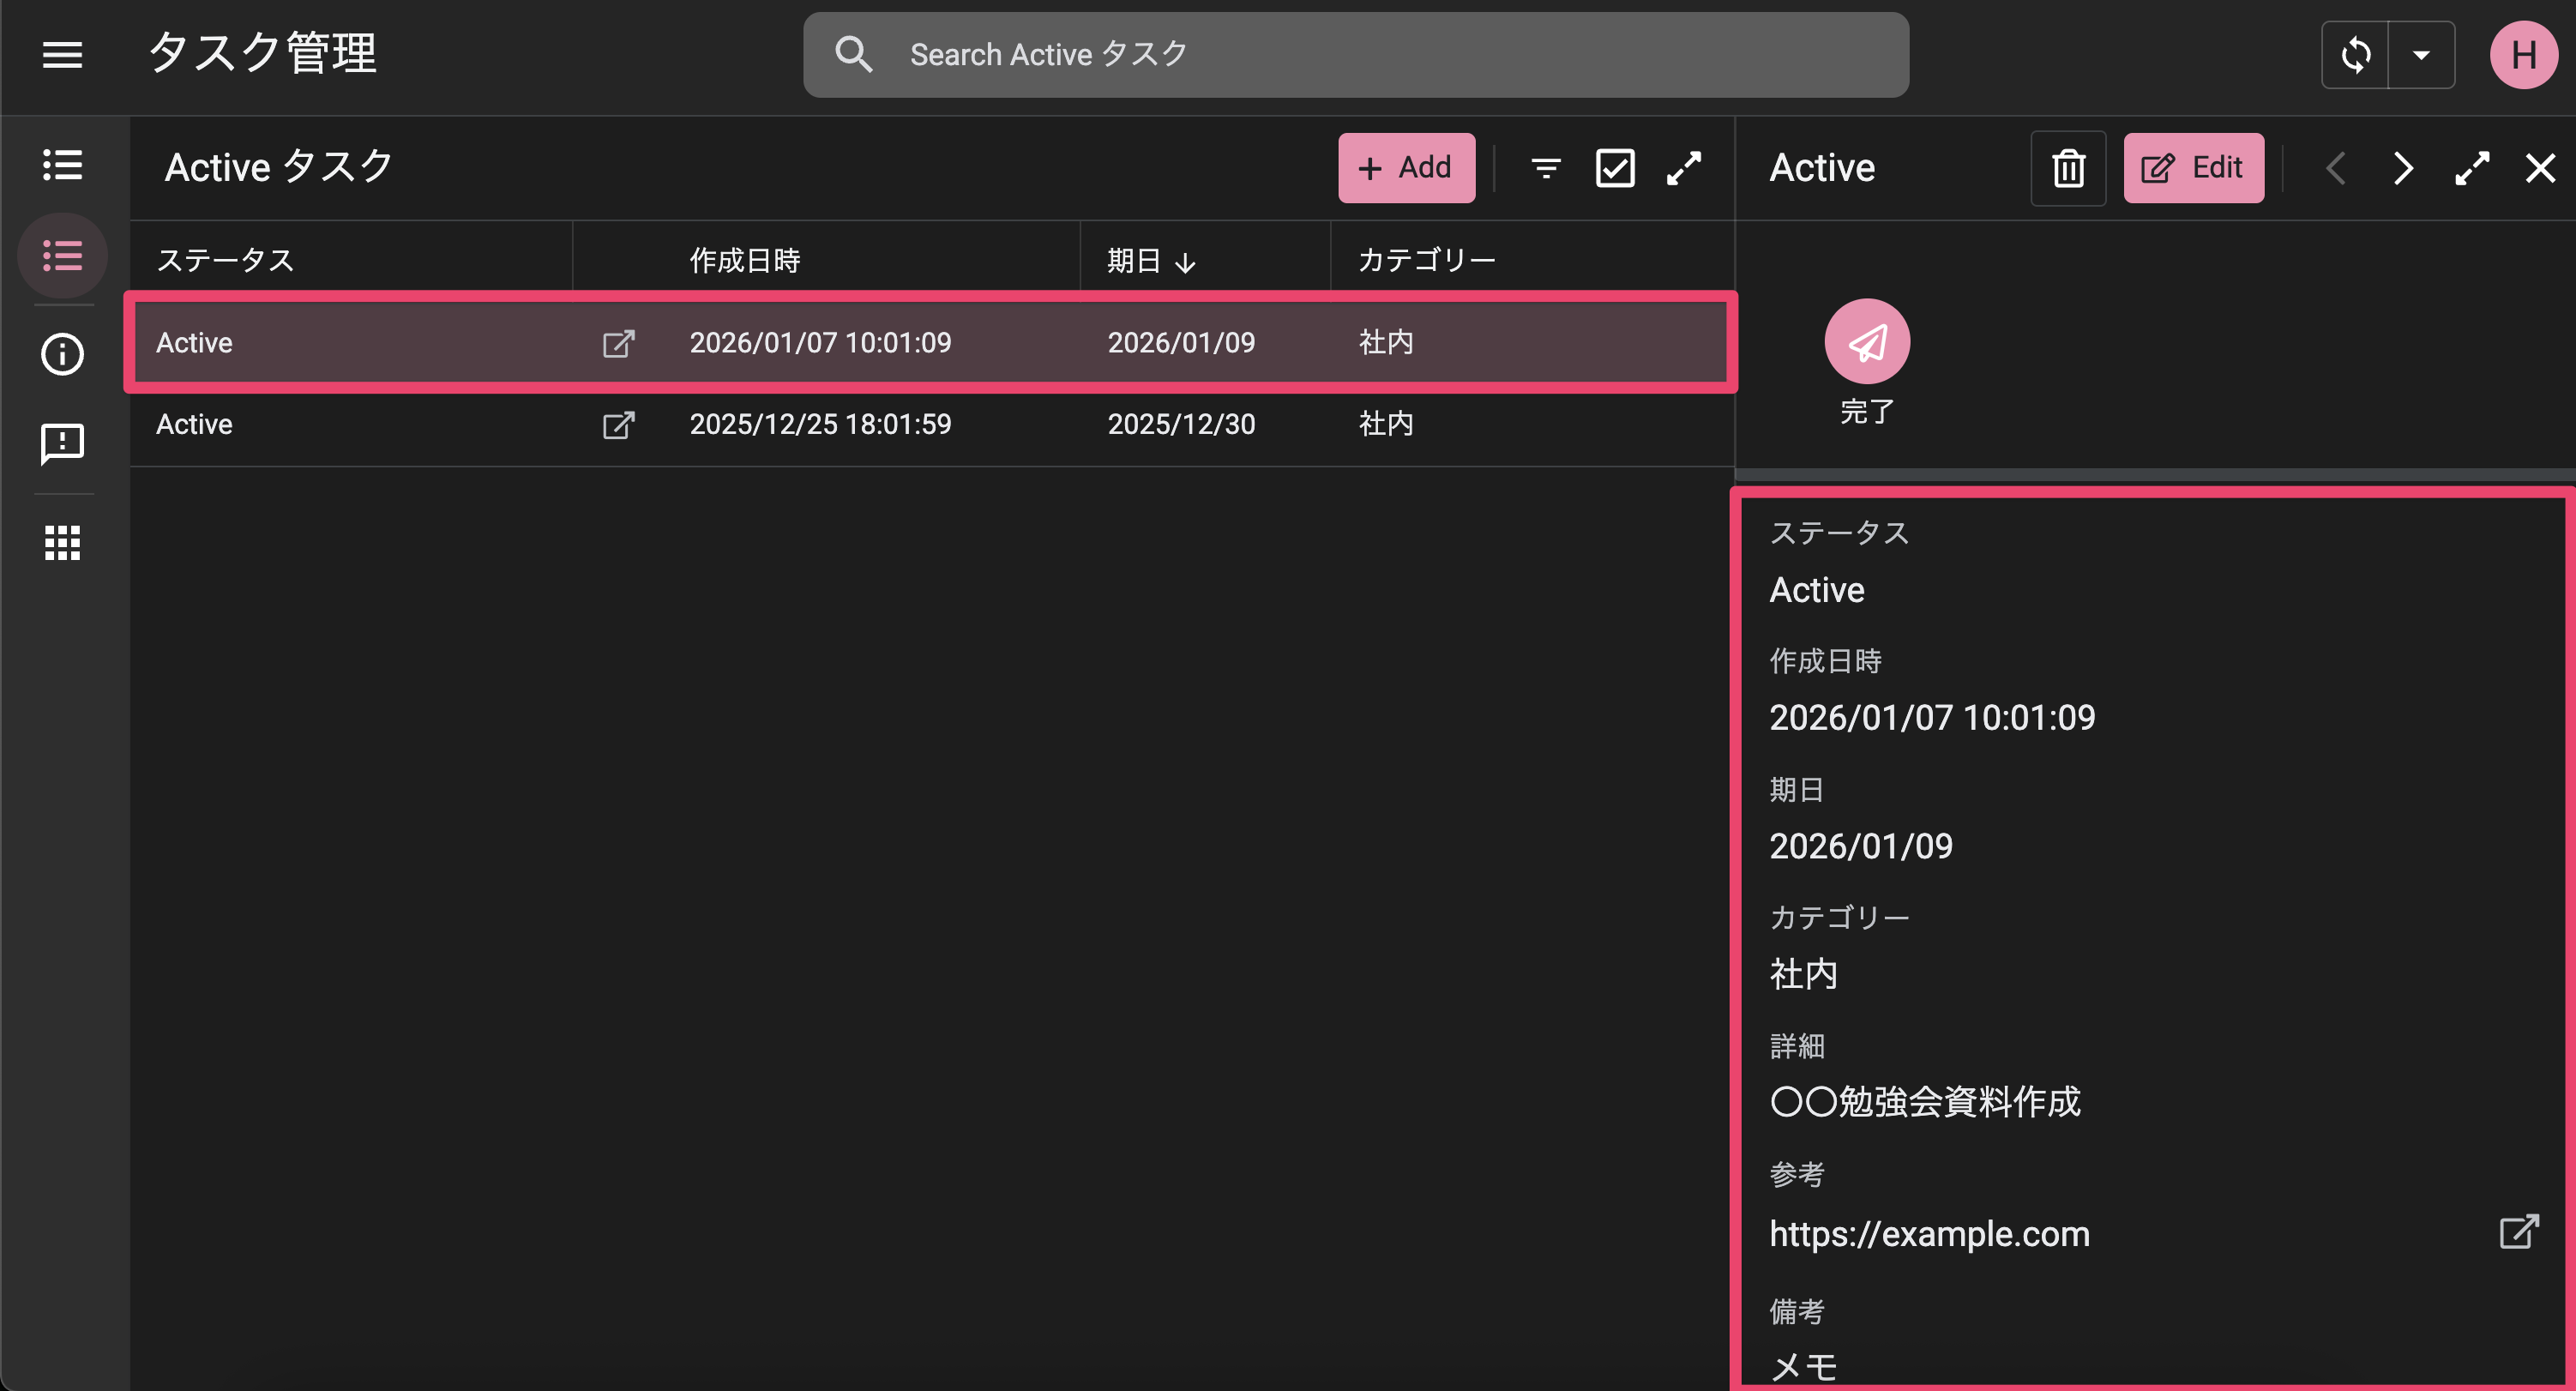
Task: Click the 完了 paper plane action
Action: (x=1867, y=343)
